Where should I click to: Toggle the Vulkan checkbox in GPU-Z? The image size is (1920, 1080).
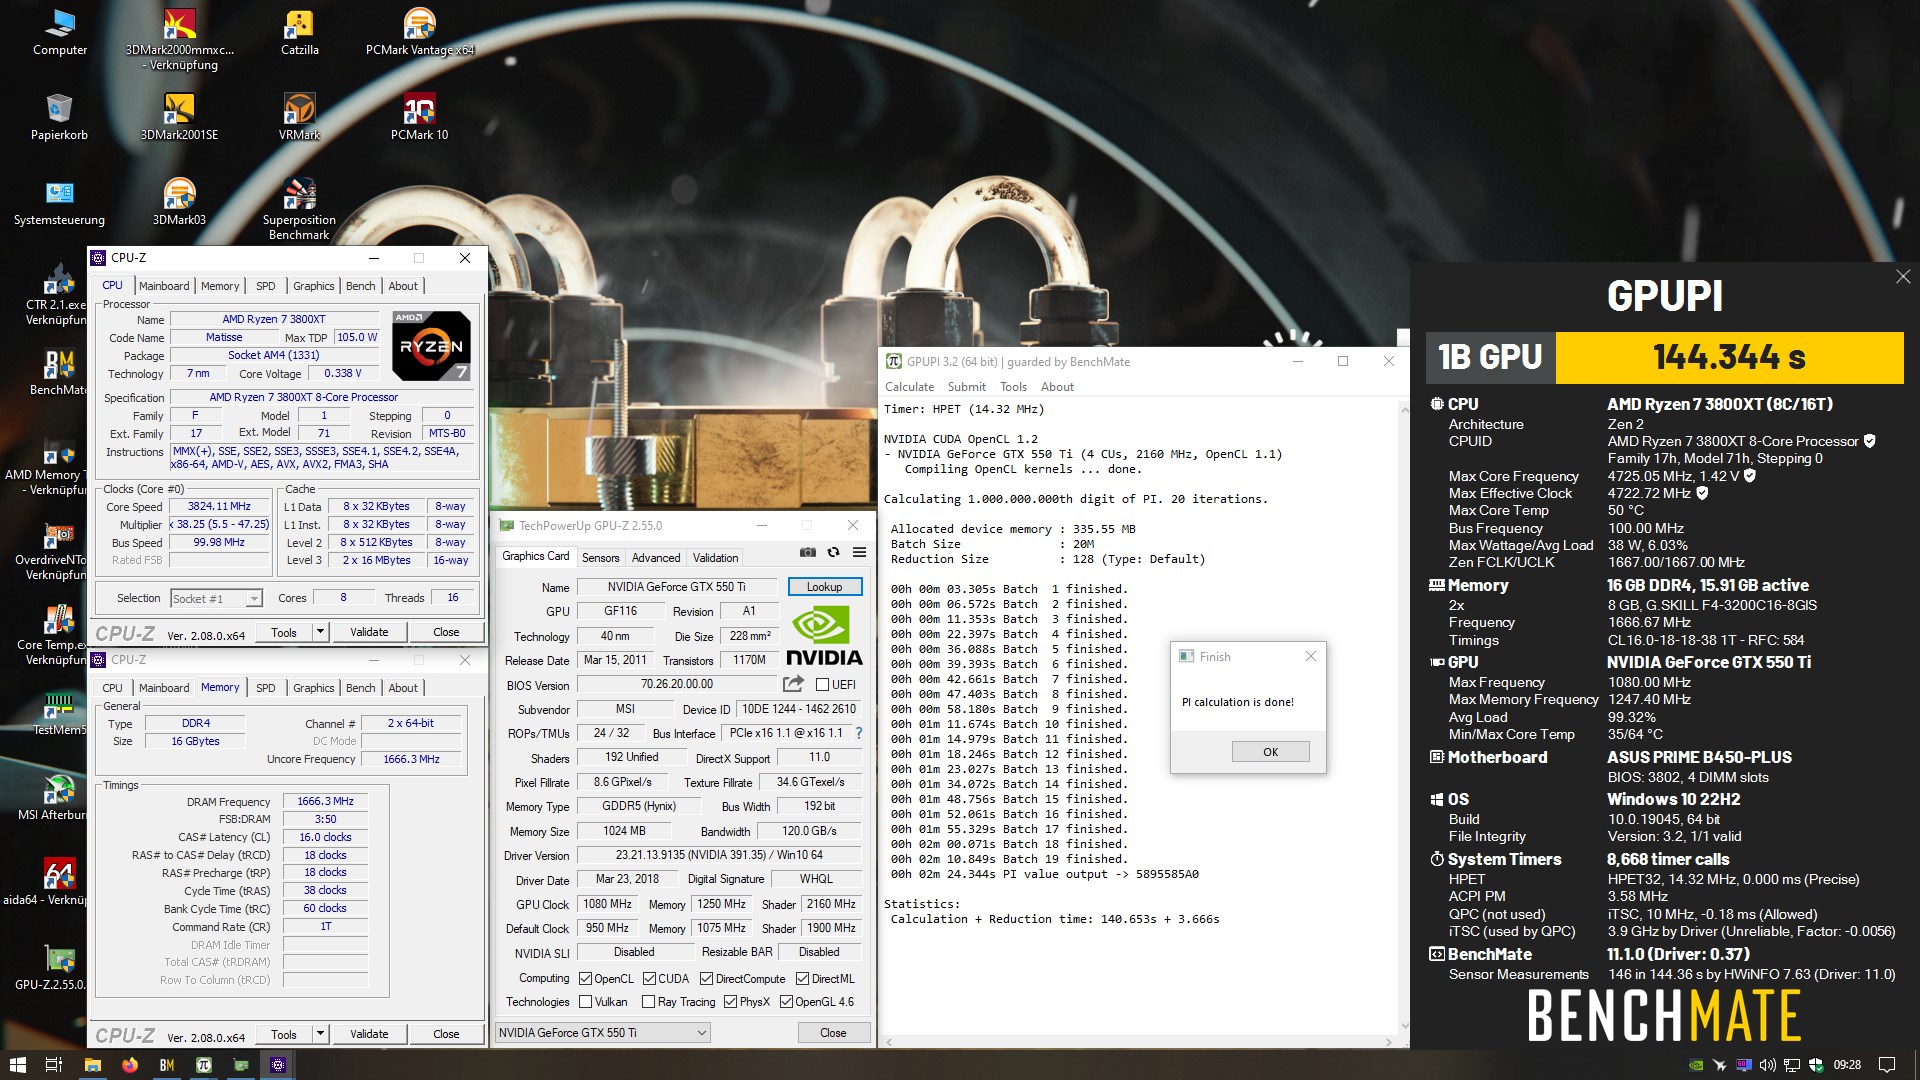tap(585, 1001)
